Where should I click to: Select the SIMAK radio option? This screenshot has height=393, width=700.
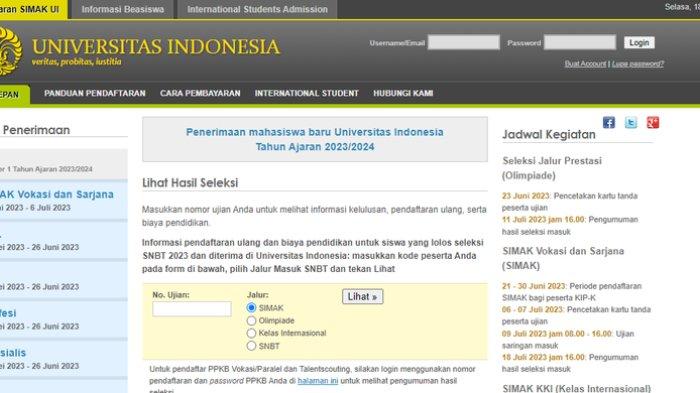(251, 308)
